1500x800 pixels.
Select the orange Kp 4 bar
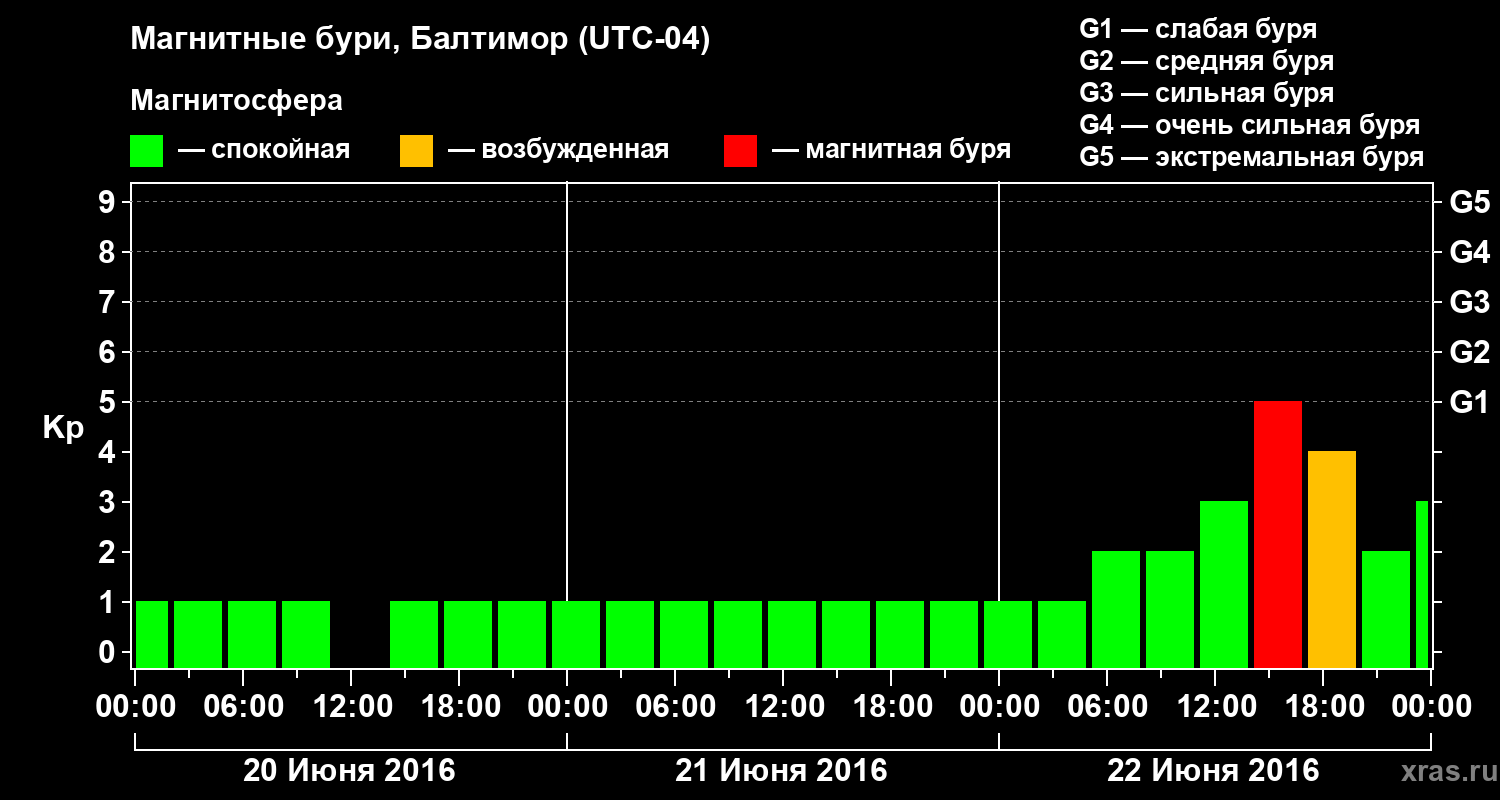click(1332, 560)
